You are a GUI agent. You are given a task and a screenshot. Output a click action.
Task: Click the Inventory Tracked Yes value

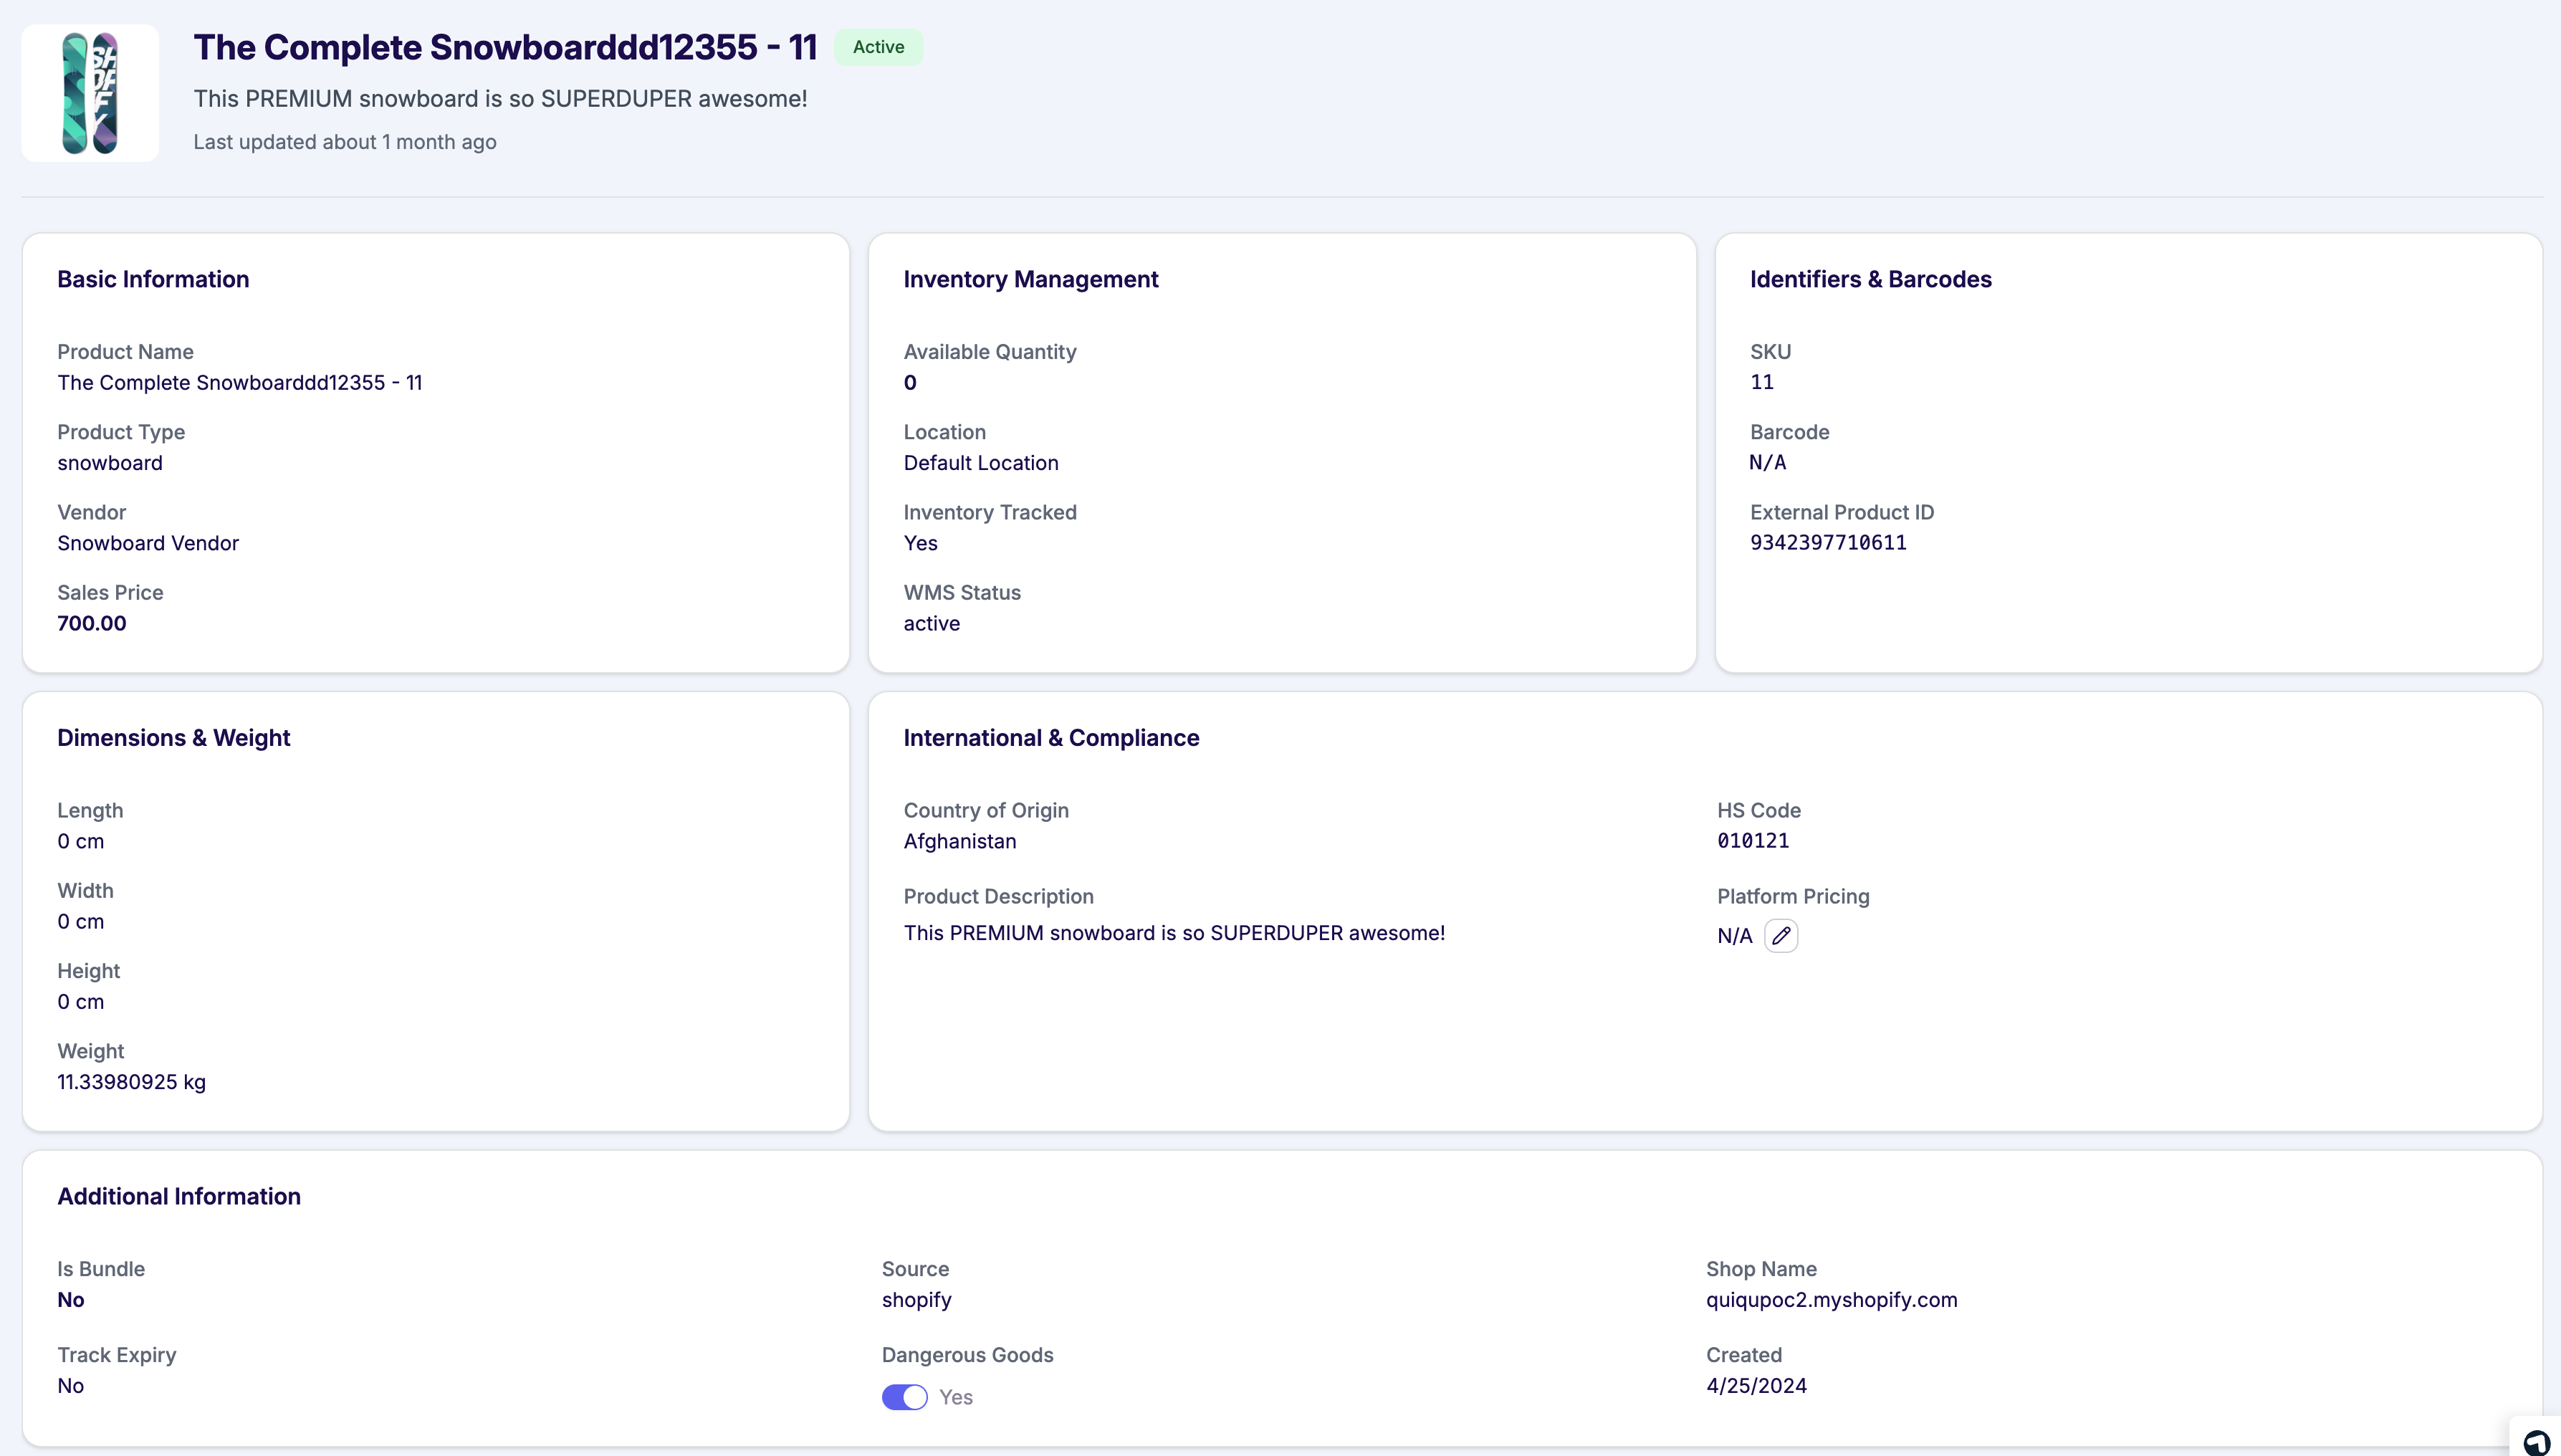point(920,543)
